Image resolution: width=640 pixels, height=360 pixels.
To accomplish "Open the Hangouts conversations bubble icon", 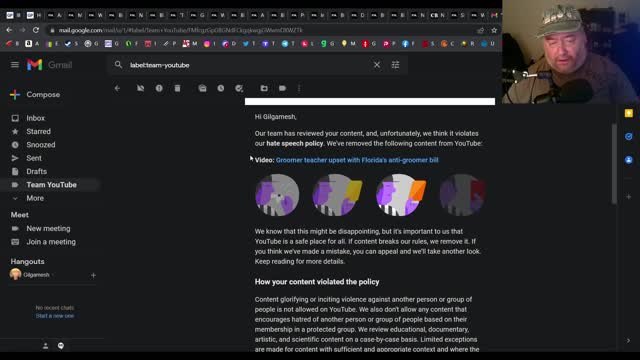I will [x=61, y=346].
